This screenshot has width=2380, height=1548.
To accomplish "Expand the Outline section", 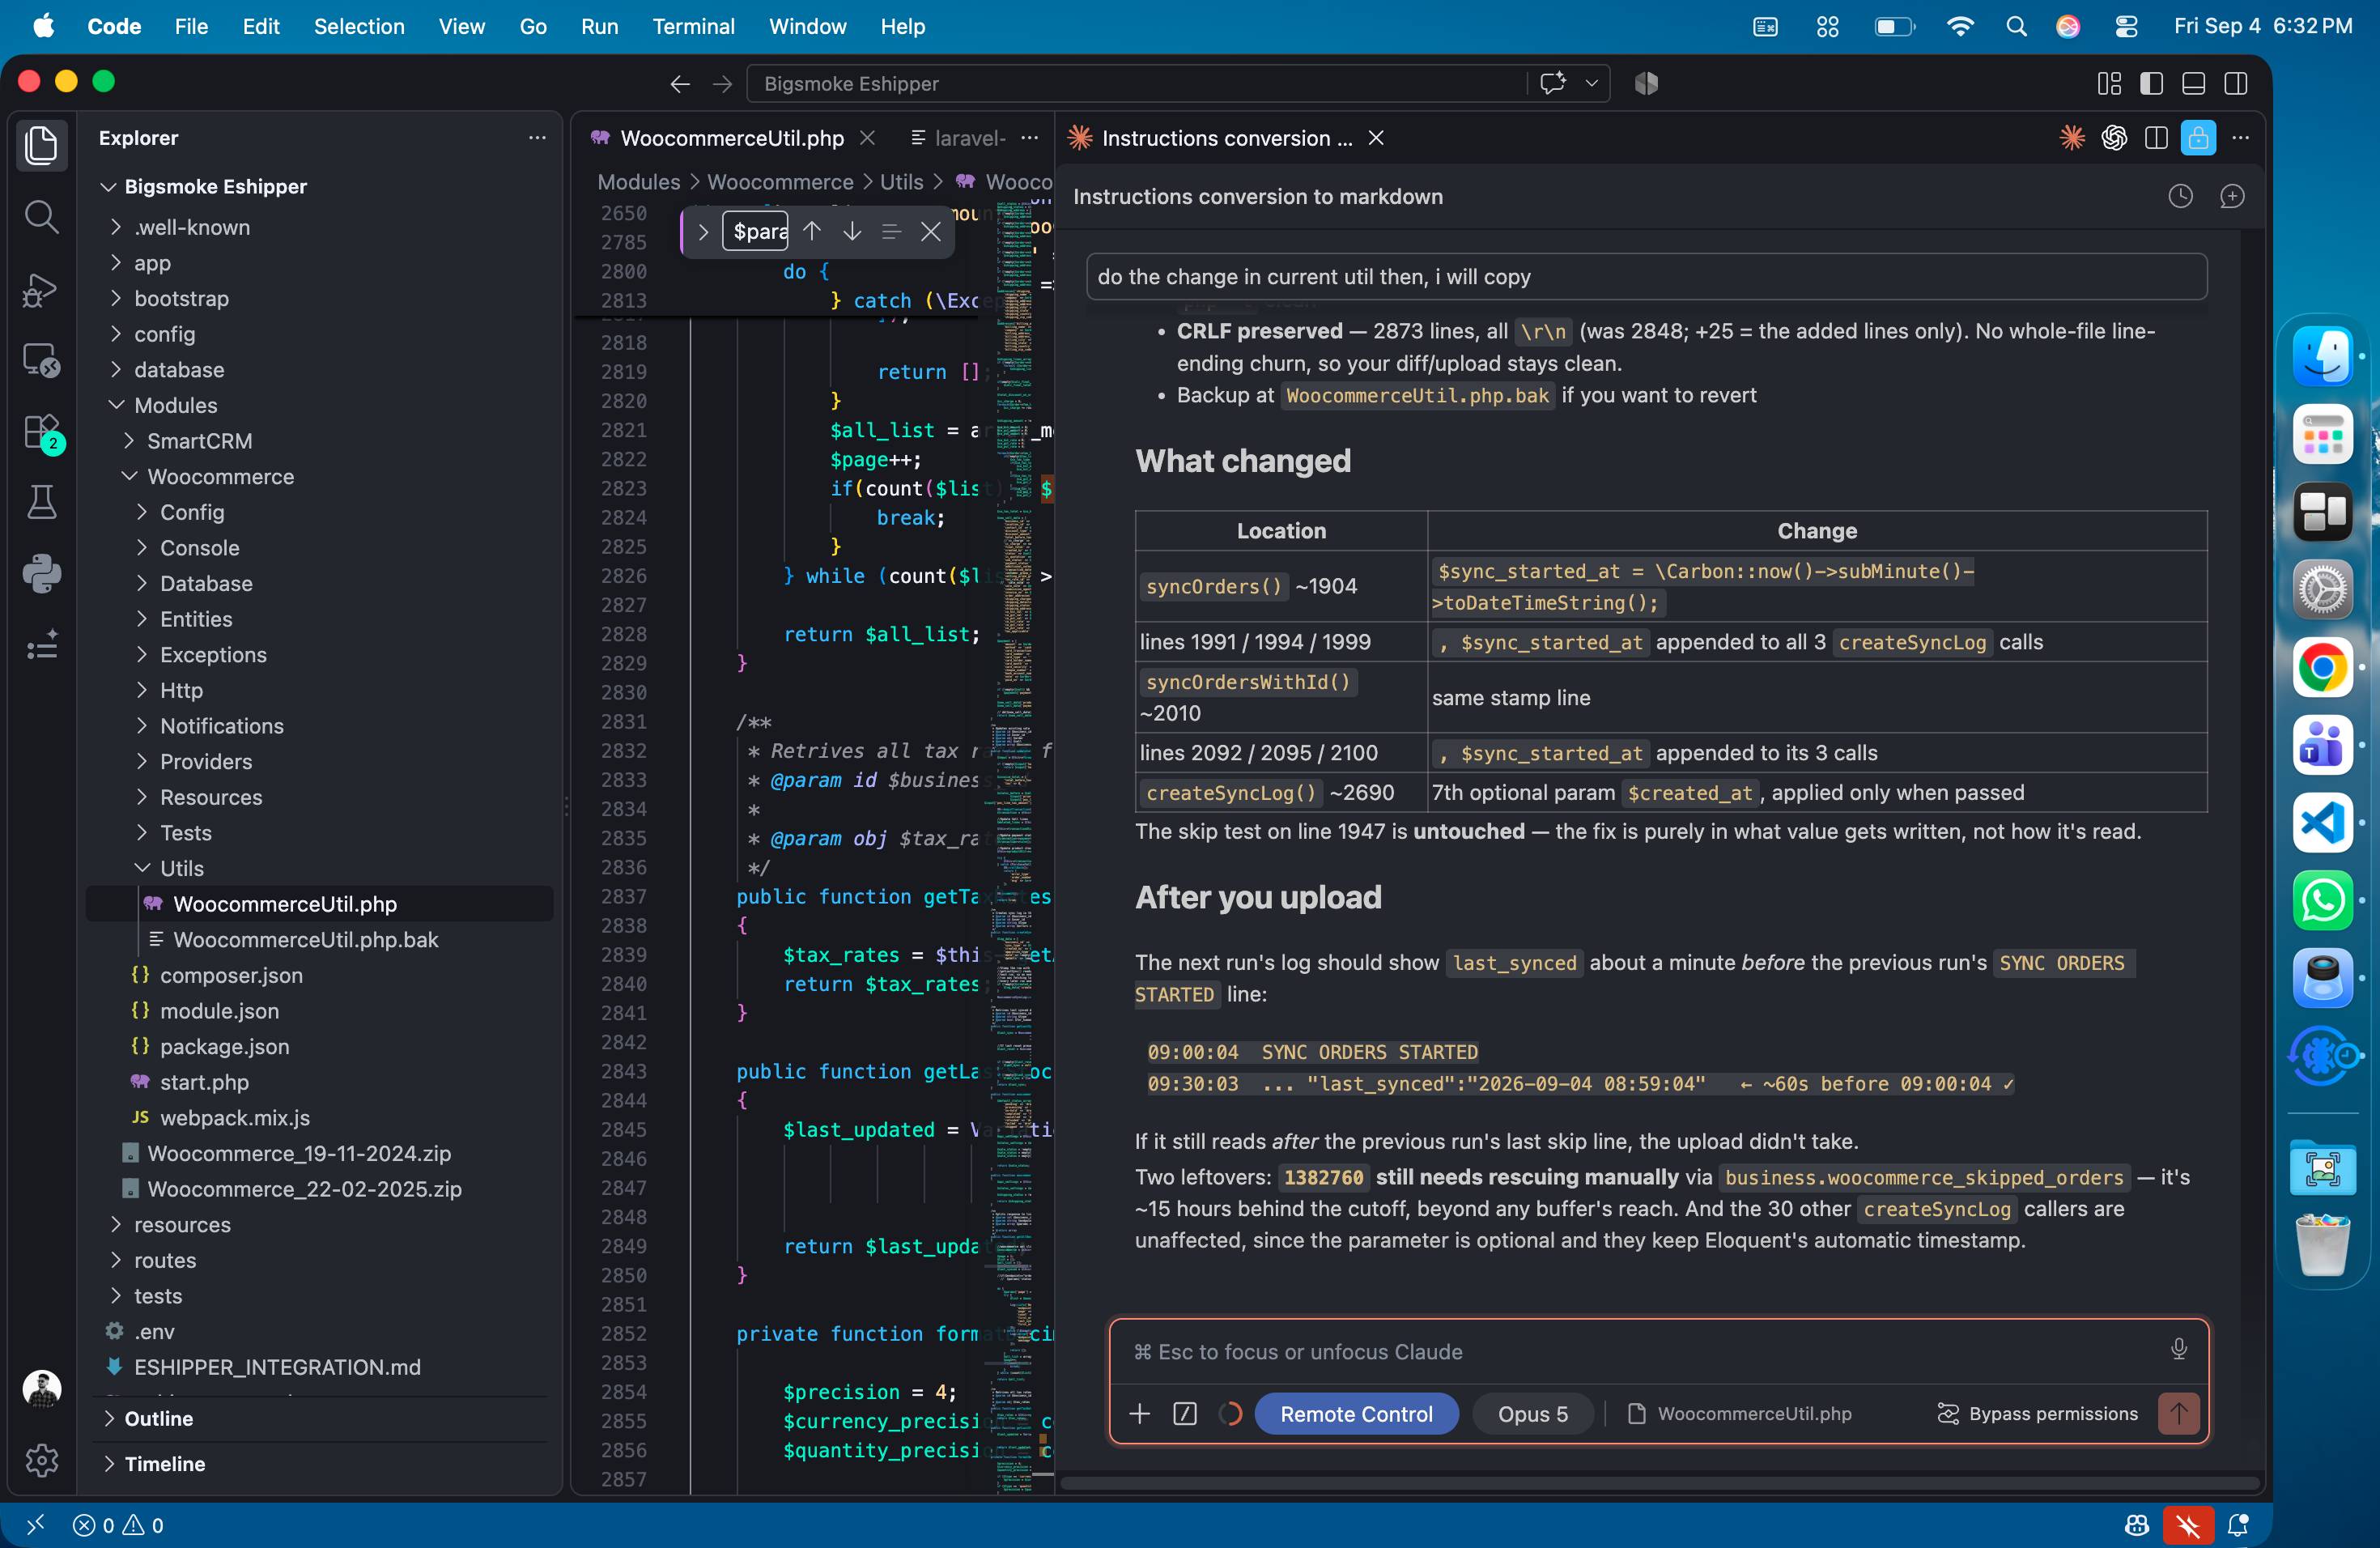I will point(158,1418).
